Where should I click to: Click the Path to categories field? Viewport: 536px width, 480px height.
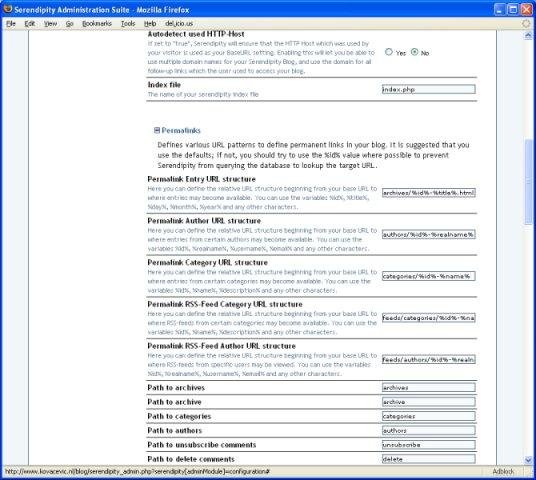[x=429, y=416]
